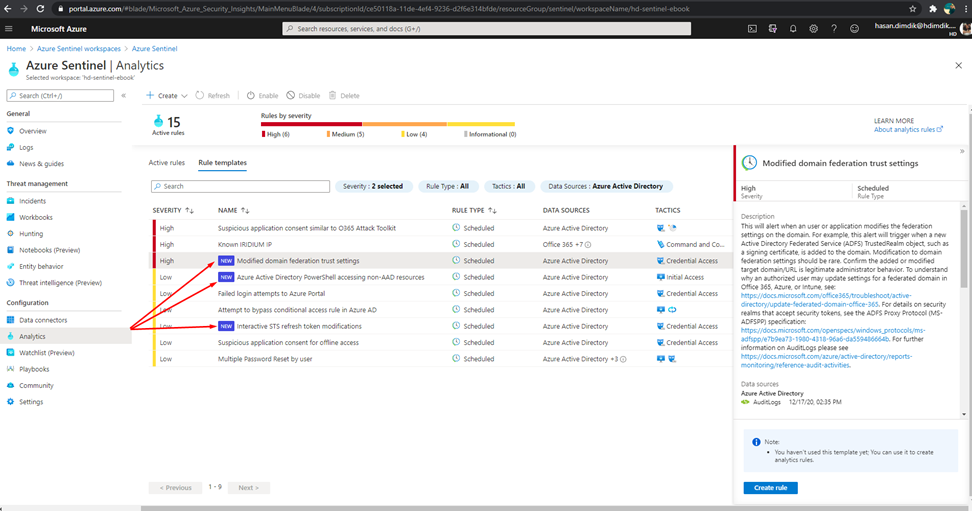Expand the Create dropdown
Viewport: 972px width, 511px height.
click(167, 96)
